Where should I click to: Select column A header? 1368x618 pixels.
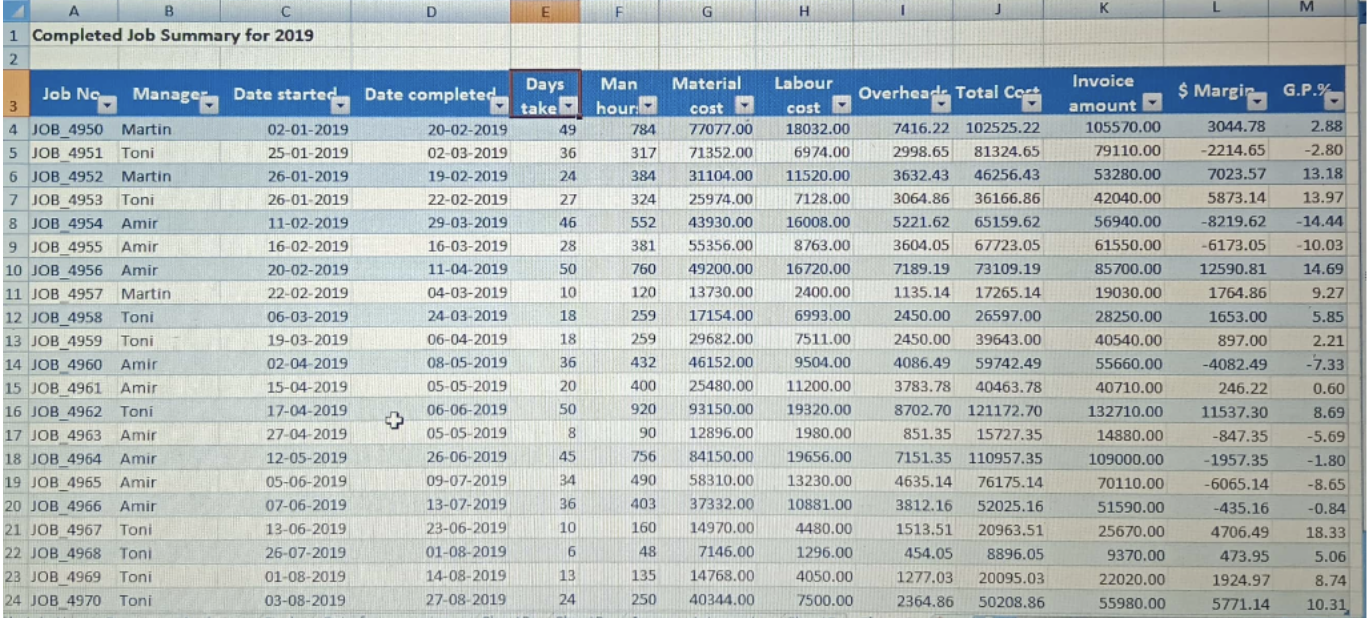tap(75, 12)
